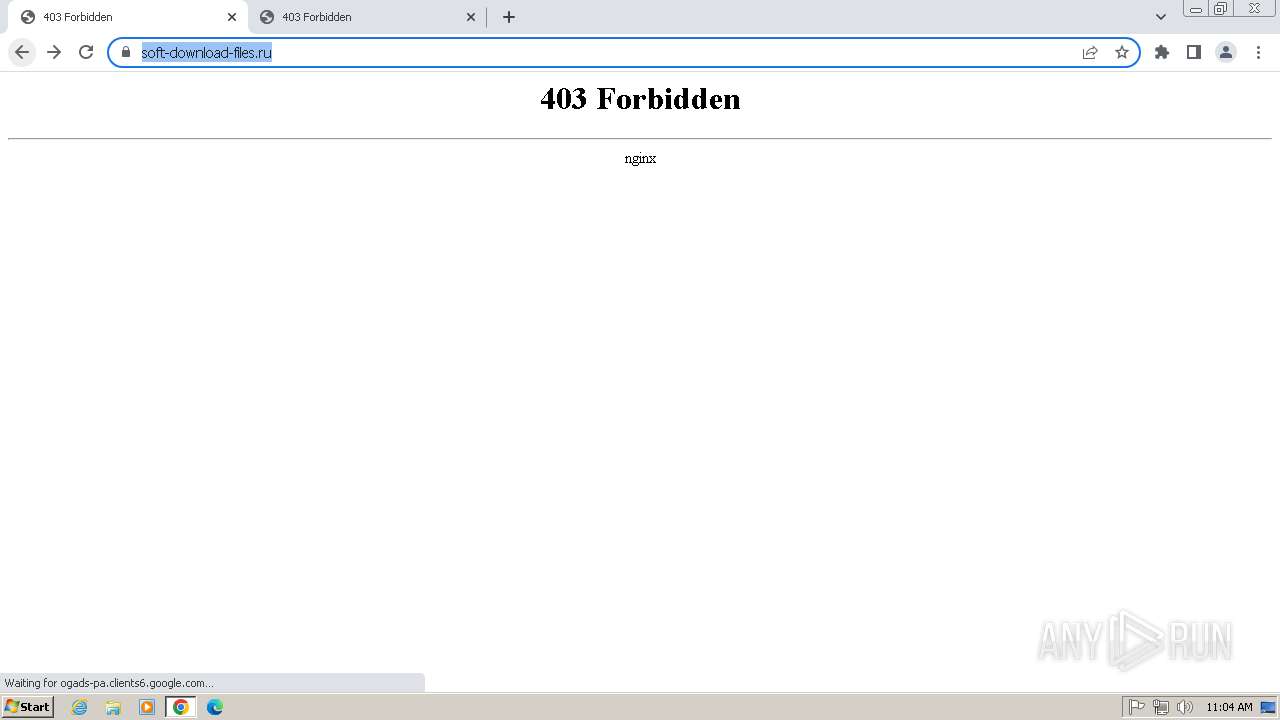This screenshot has width=1280, height=720.
Task: Close the first 403 Forbidden tab
Action: (232, 17)
